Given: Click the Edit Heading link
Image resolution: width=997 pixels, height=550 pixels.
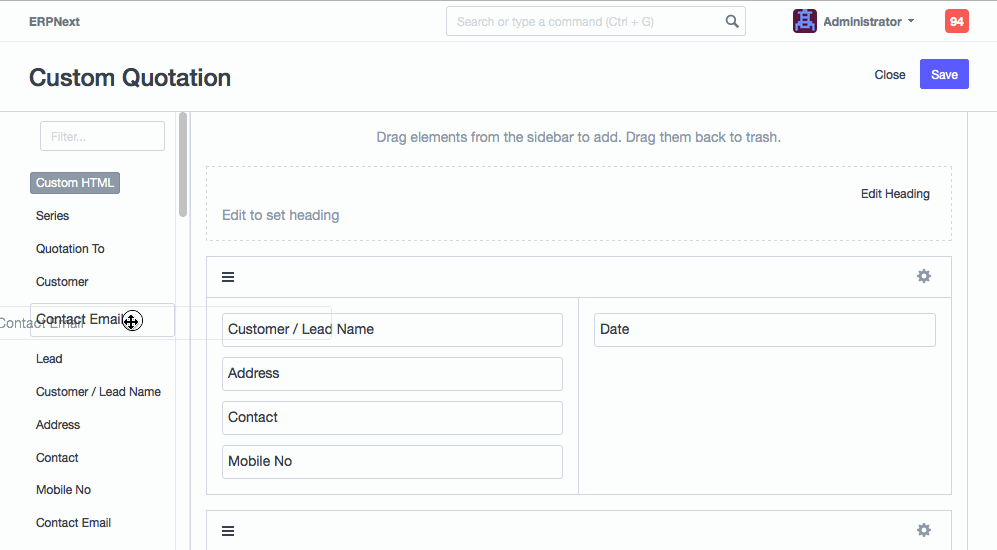Looking at the screenshot, I should (x=895, y=194).
